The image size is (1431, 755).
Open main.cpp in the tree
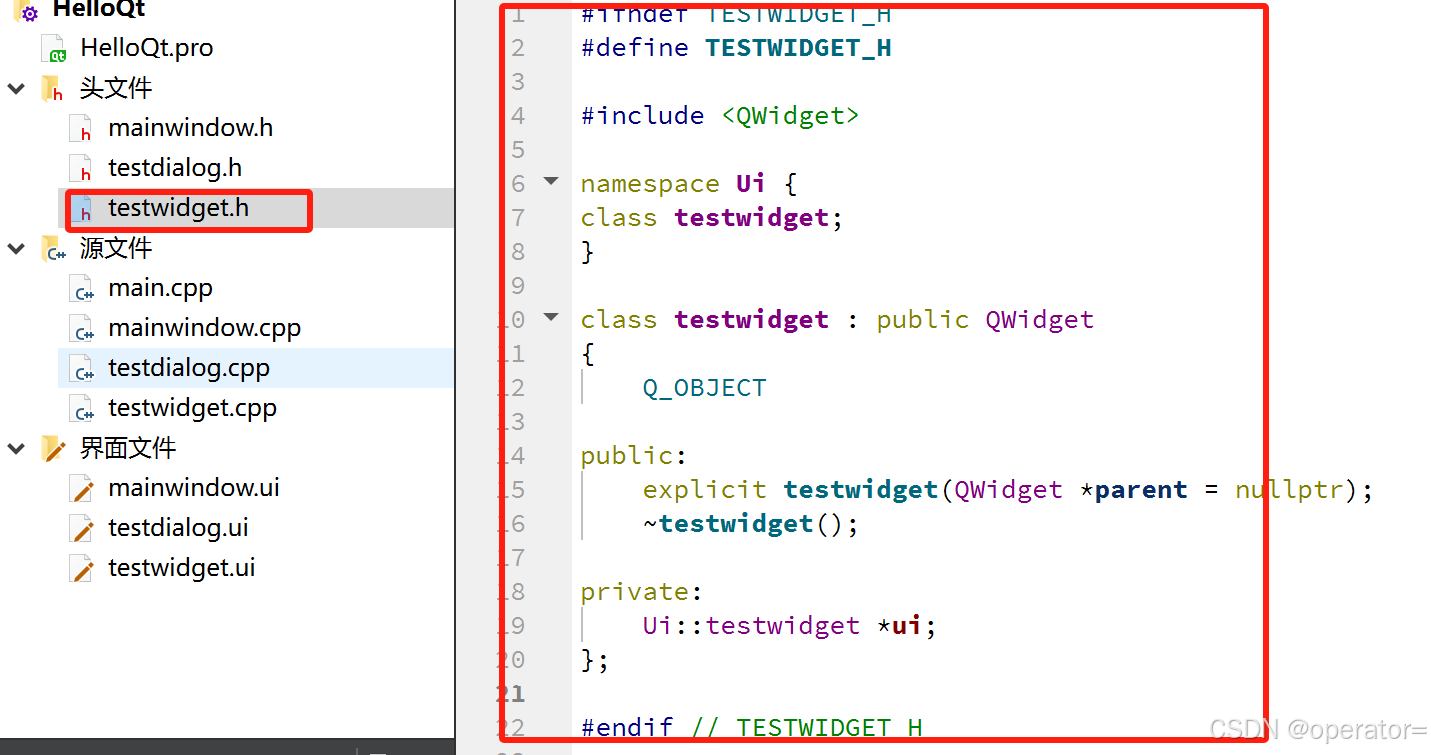161,288
